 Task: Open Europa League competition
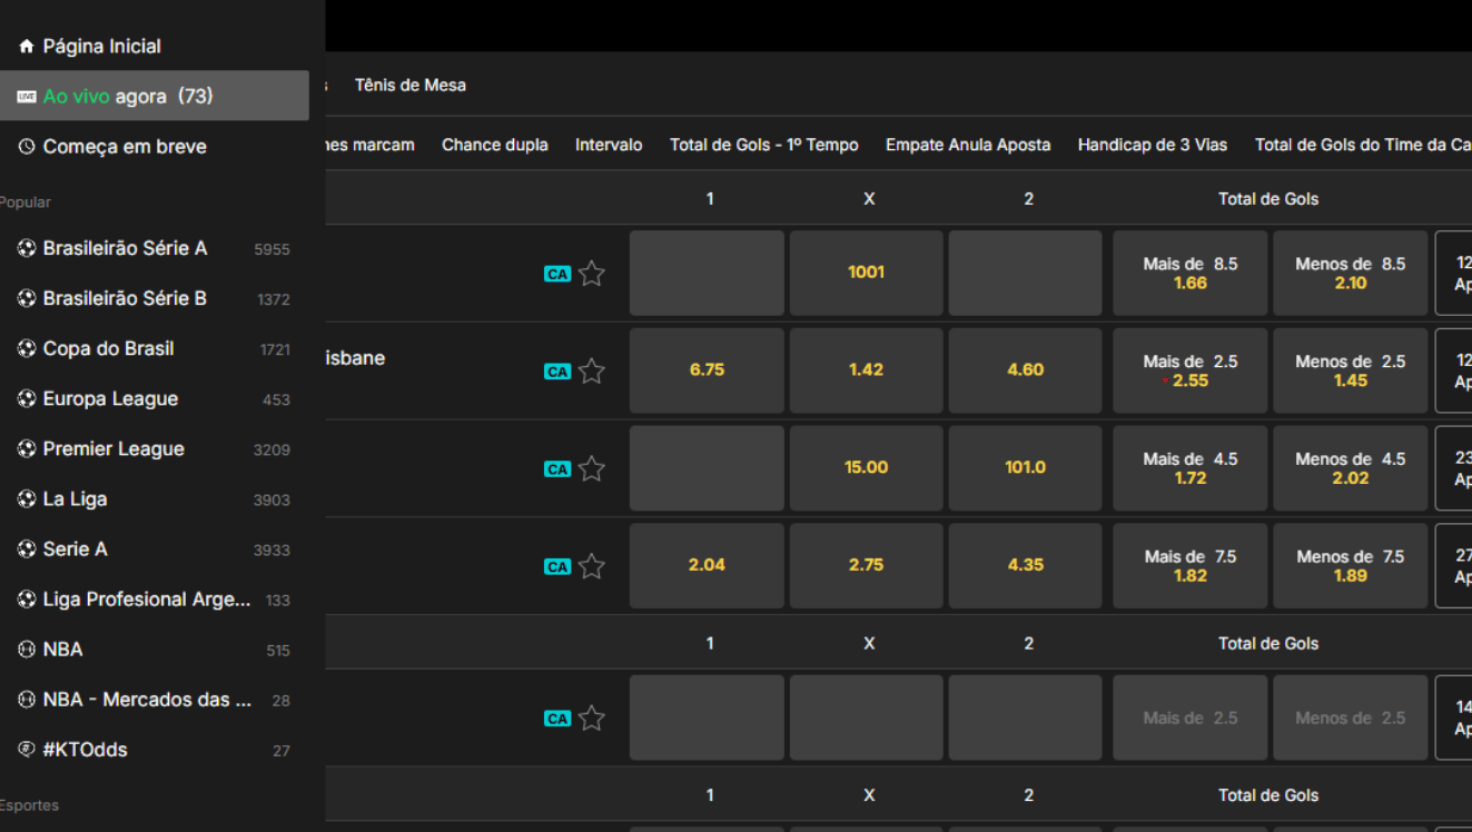[x=154, y=398]
